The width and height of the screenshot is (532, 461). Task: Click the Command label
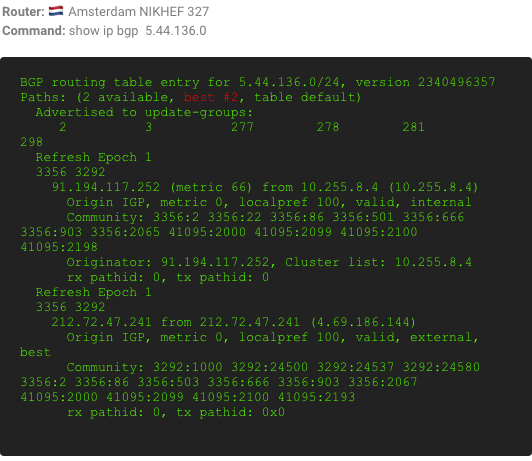pos(34,31)
